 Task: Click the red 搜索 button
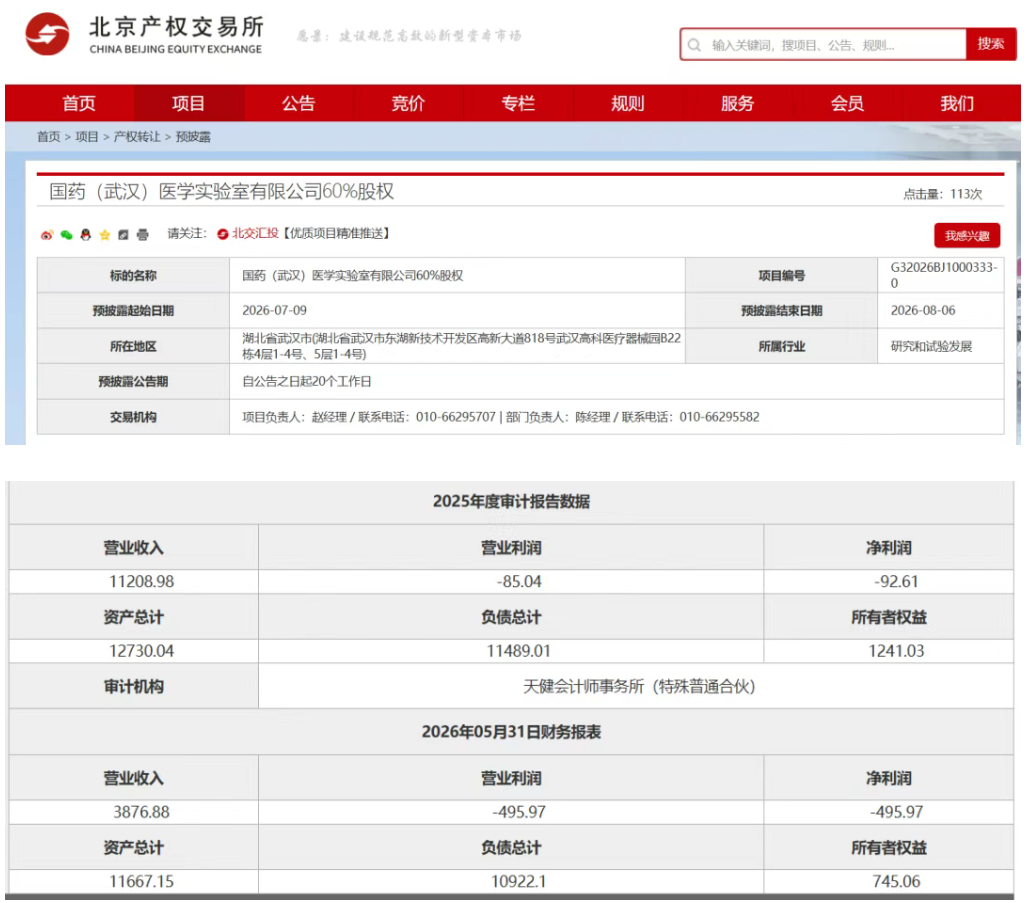point(991,44)
